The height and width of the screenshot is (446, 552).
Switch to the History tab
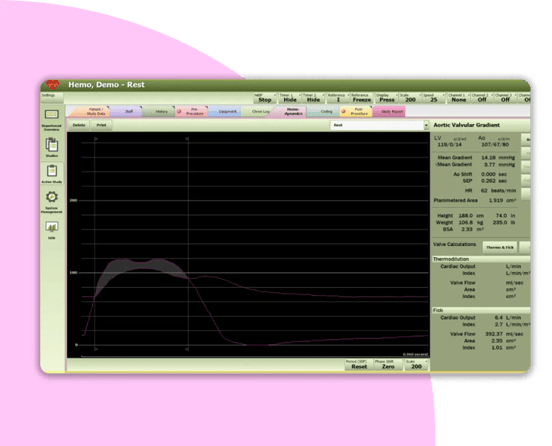pos(161,112)
